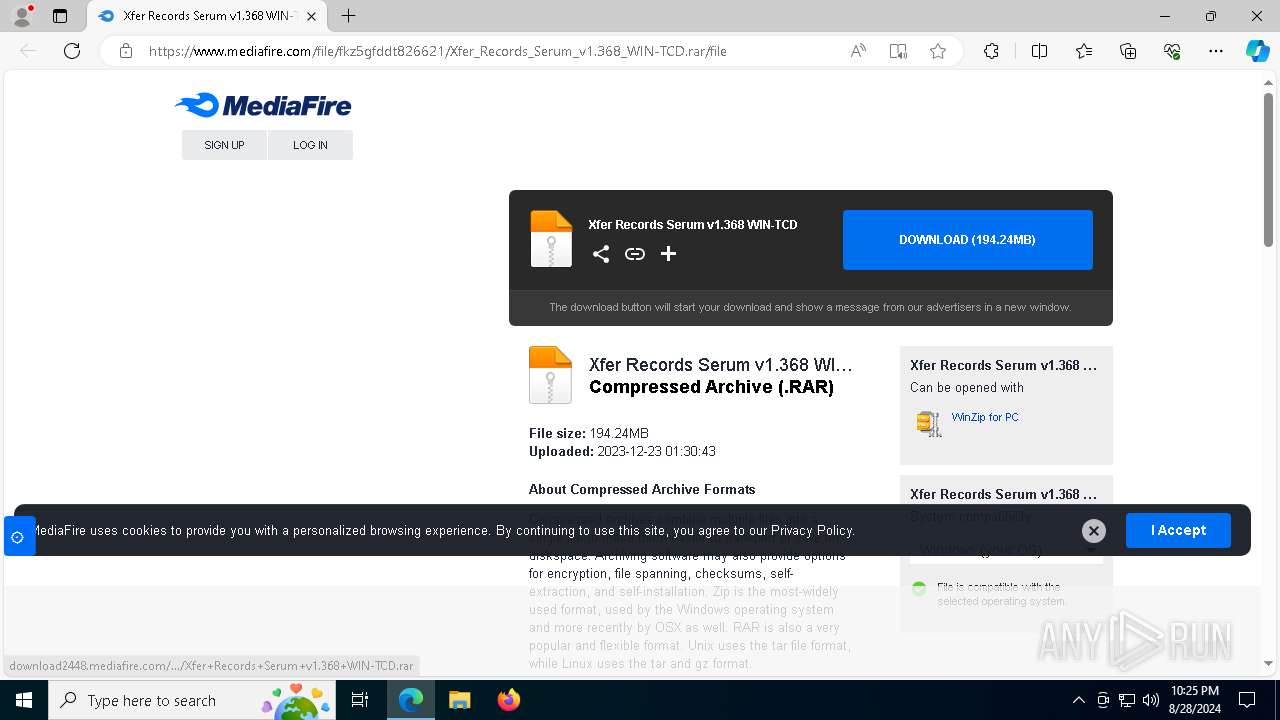Open cookie settings gear badge

18,537
